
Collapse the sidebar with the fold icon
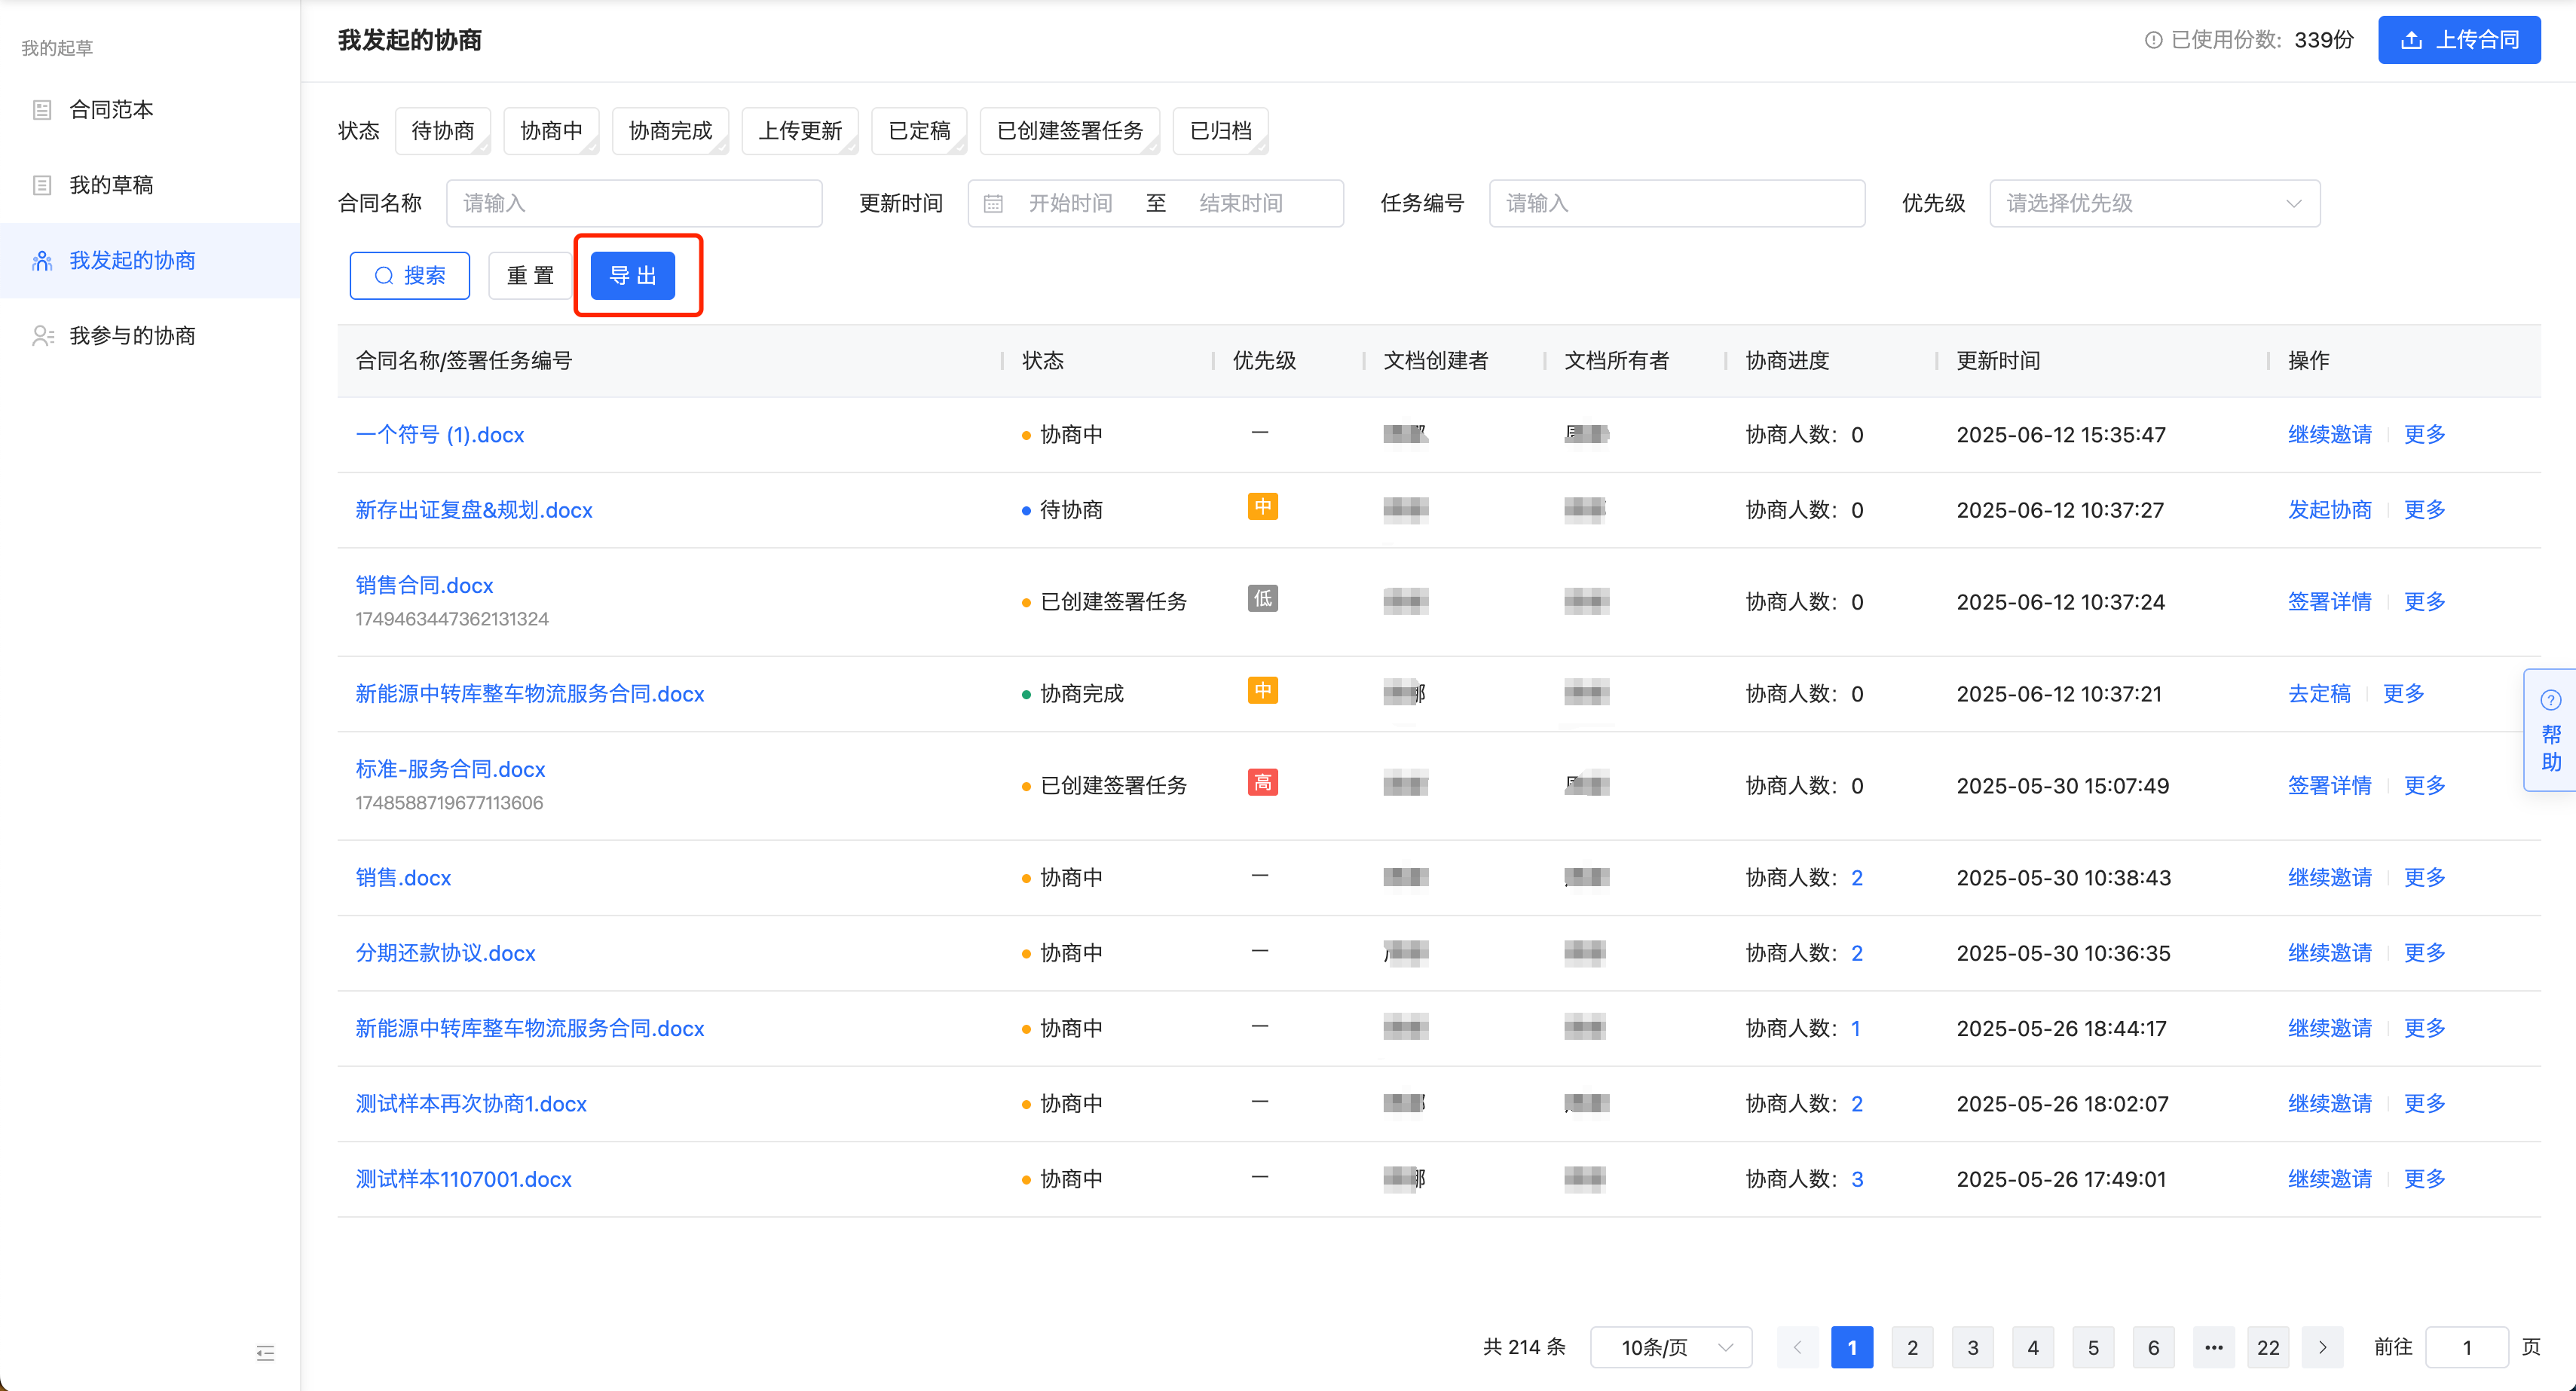(265, 1353)
